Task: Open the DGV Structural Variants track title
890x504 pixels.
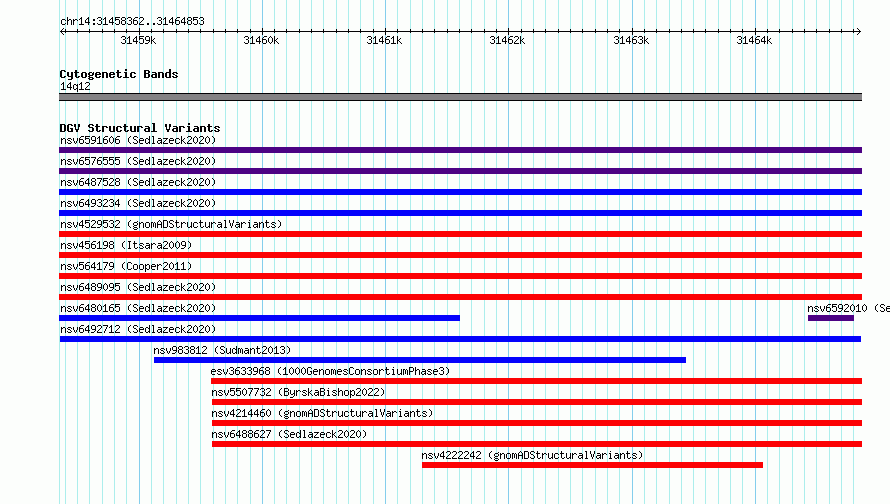Action: (140, 128)
